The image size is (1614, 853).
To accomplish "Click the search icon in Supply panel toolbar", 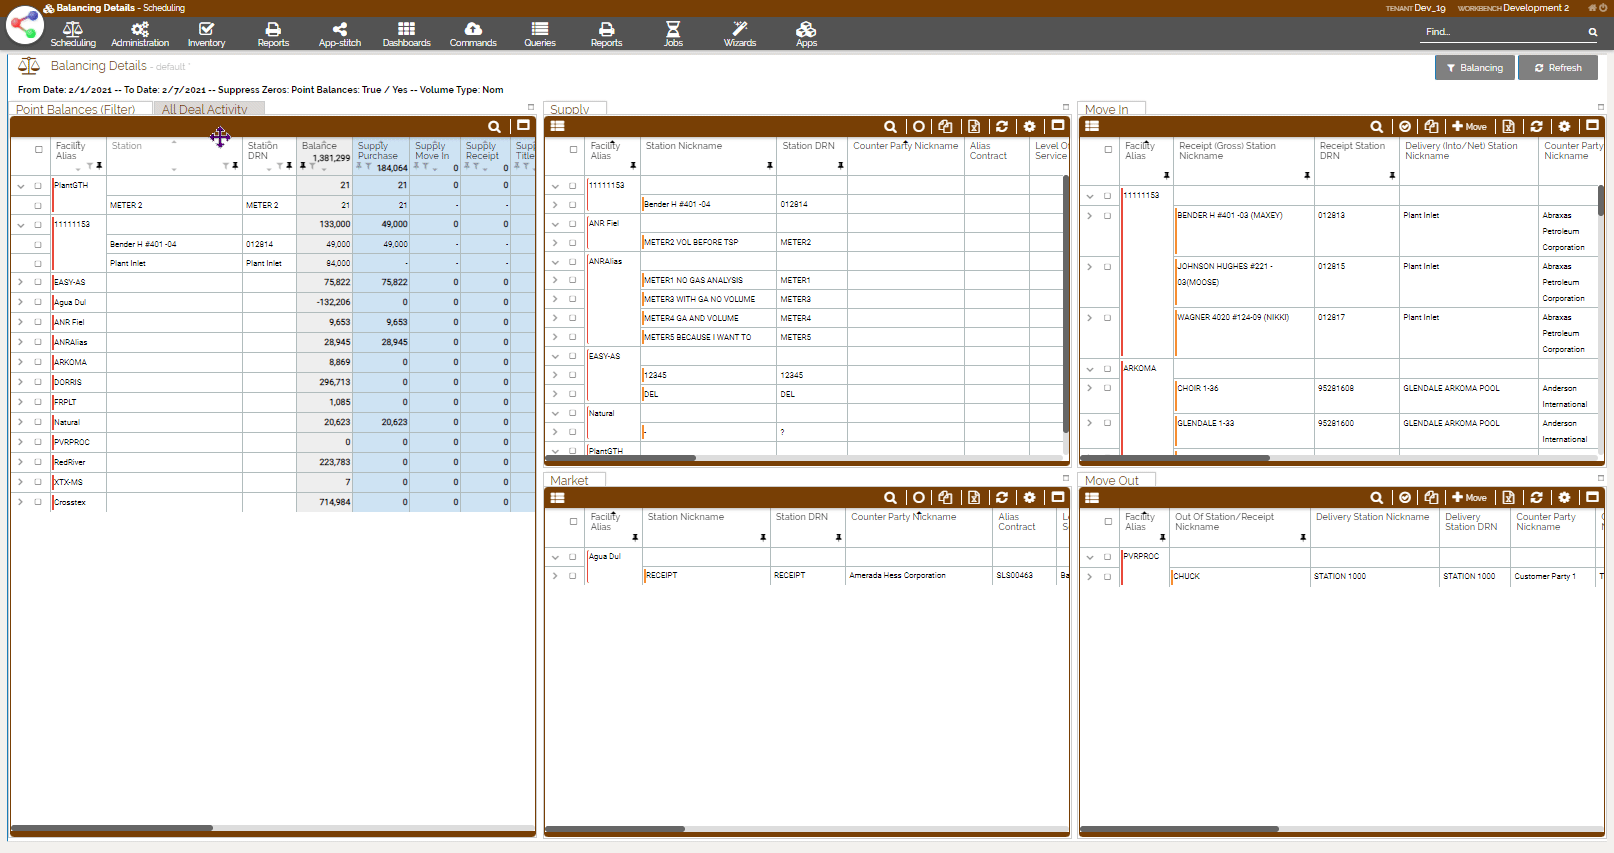I will pos(890,127).
